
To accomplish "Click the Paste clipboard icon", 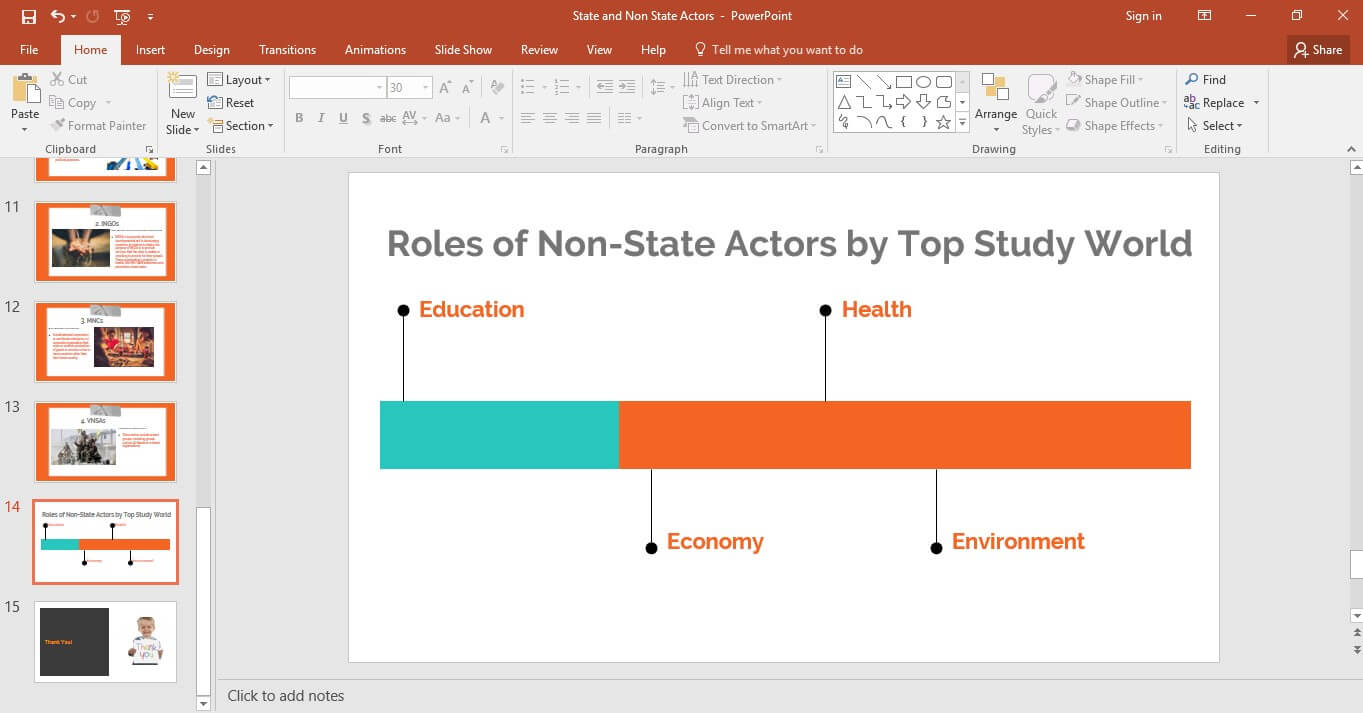I will coord(25,89).
